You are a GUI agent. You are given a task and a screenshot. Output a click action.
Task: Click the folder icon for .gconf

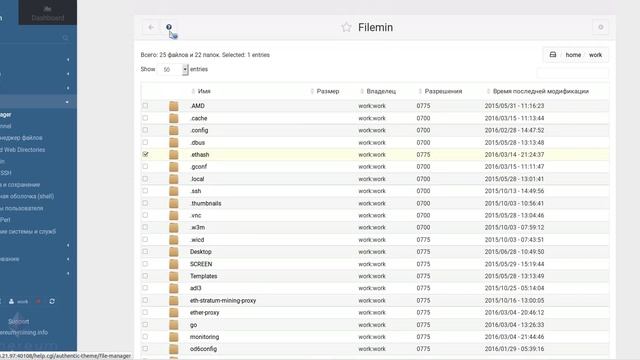click(x=173, y=167)
